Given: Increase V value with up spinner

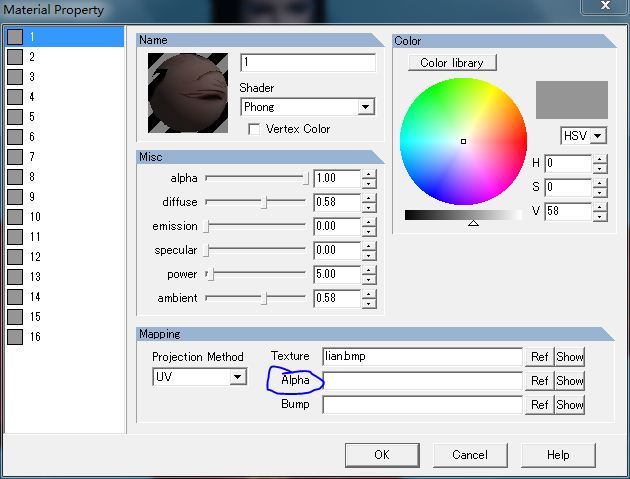Looking at the screenshot, I should coord(599,207).
